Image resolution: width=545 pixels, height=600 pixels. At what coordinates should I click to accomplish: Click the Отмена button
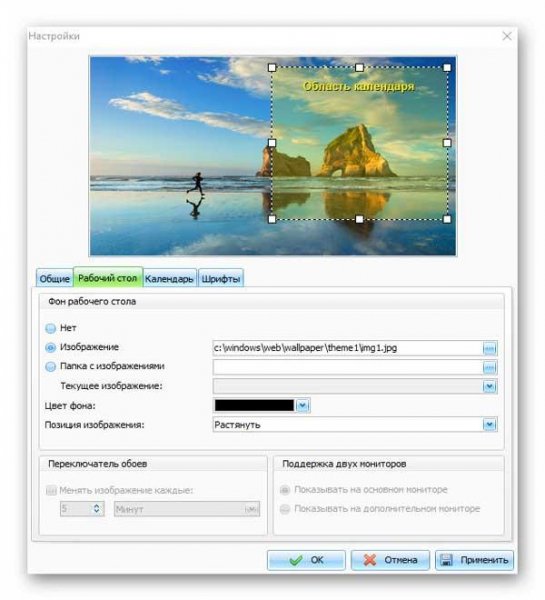390,560
